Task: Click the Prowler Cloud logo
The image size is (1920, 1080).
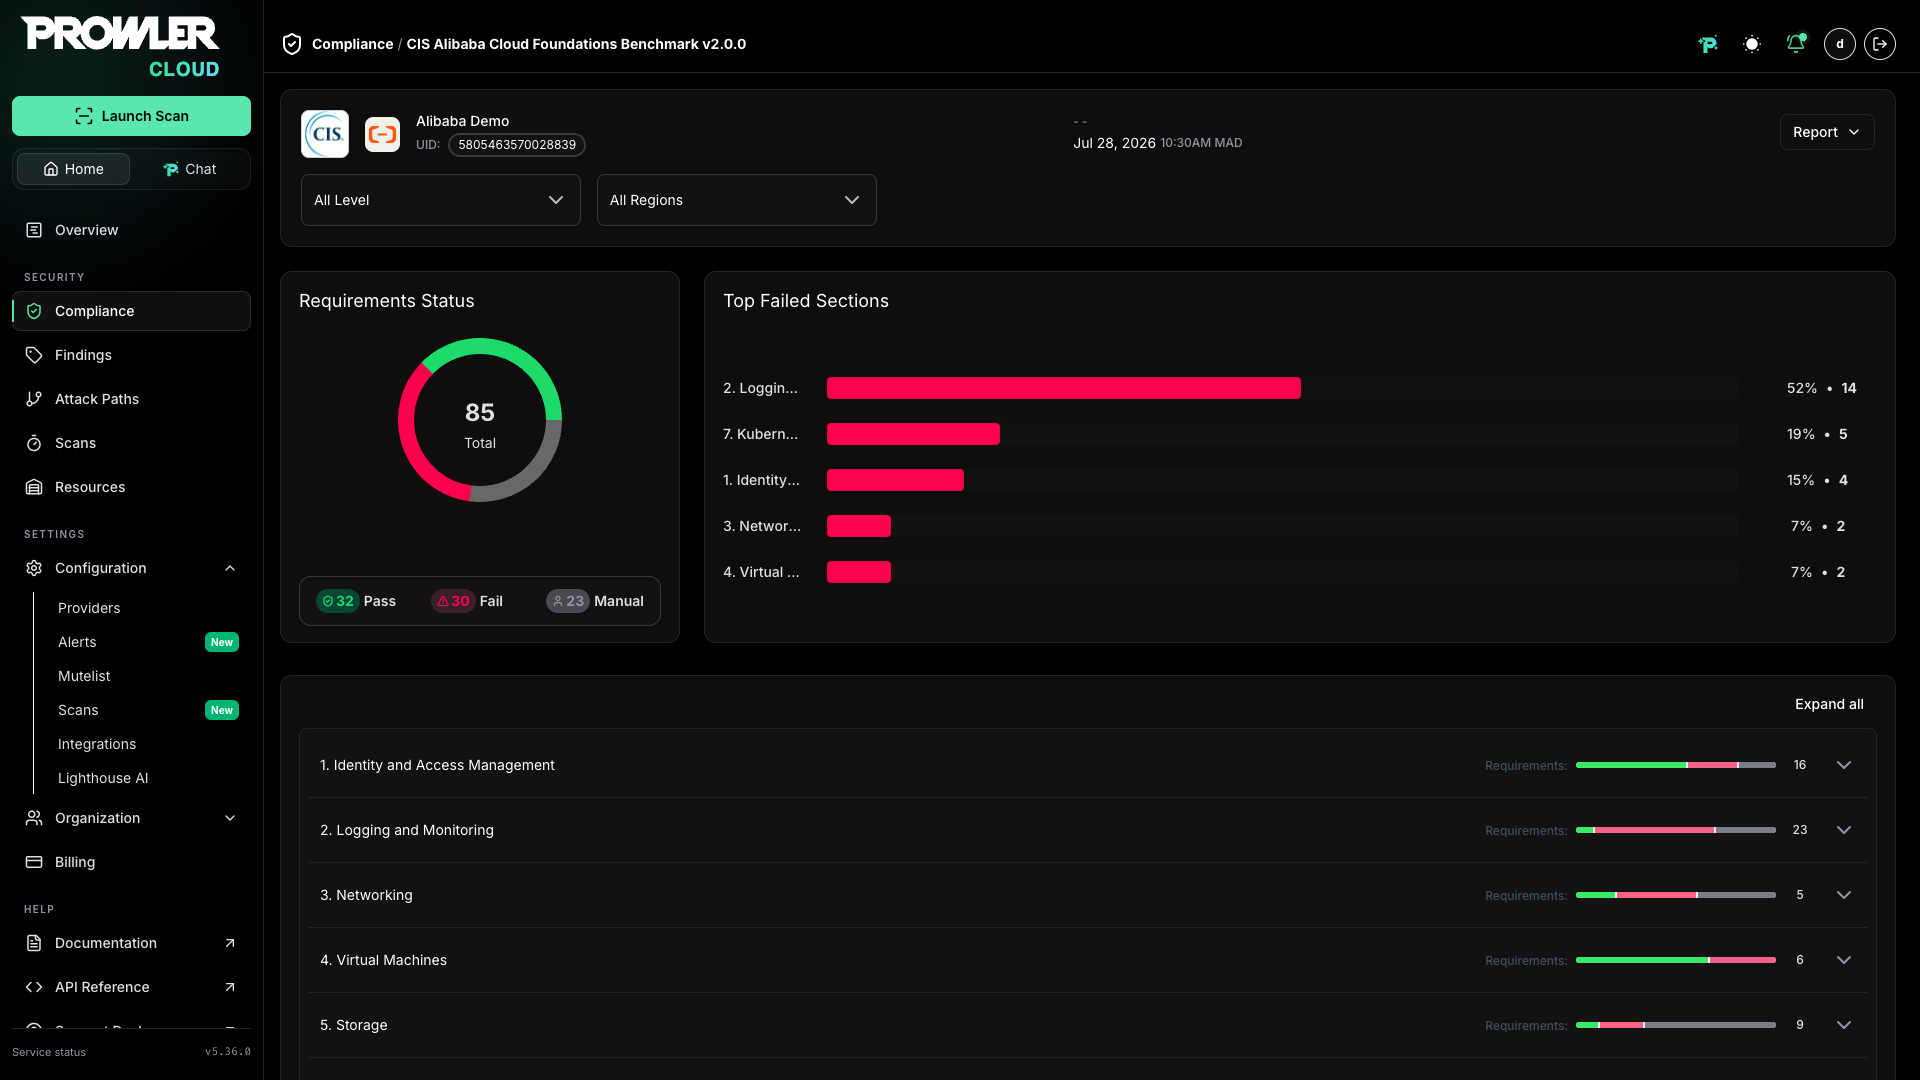Action: tap(120, 47)
